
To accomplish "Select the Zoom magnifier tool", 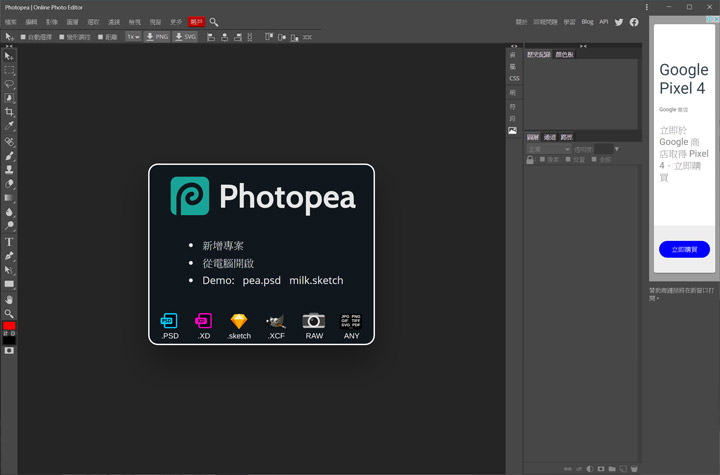I will point(9,314).
